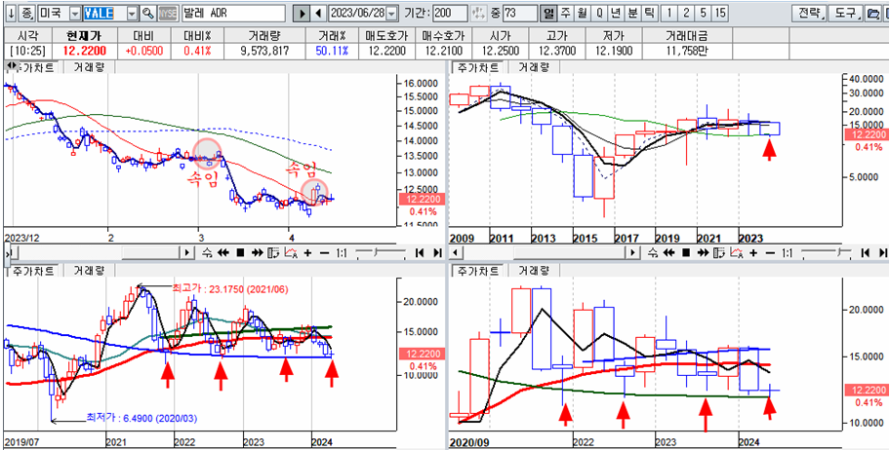Select interval 1 button

click(x=670, y=13)
